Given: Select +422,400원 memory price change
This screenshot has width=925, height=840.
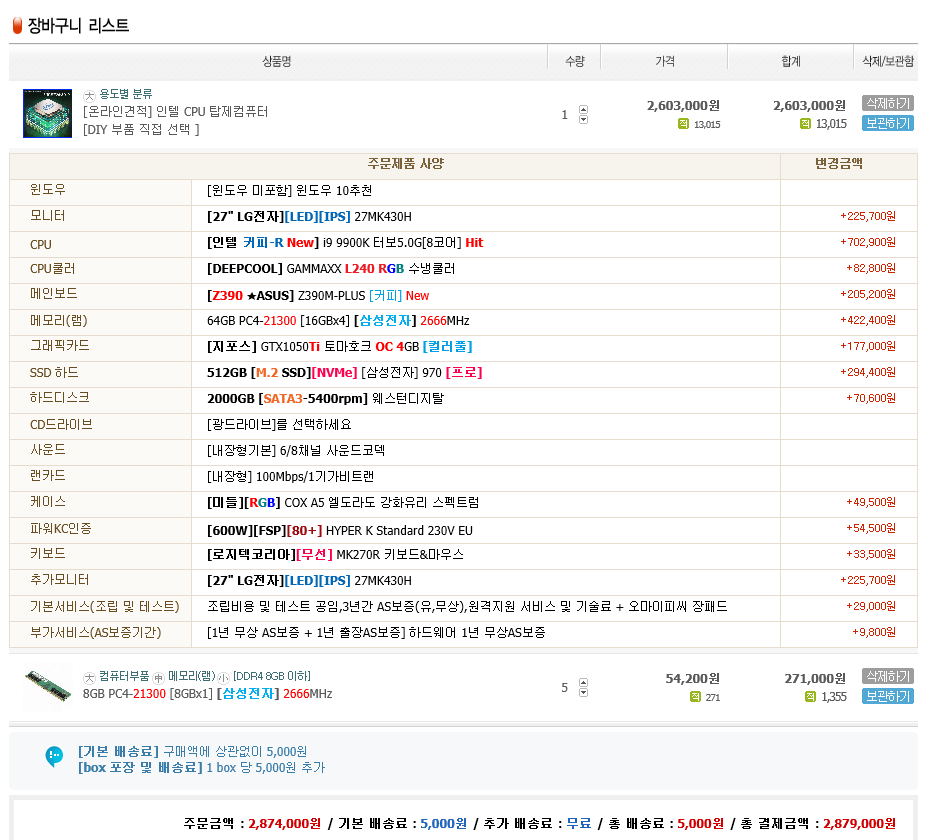Looking at the screenshot, I should click(x=868, y=320).
